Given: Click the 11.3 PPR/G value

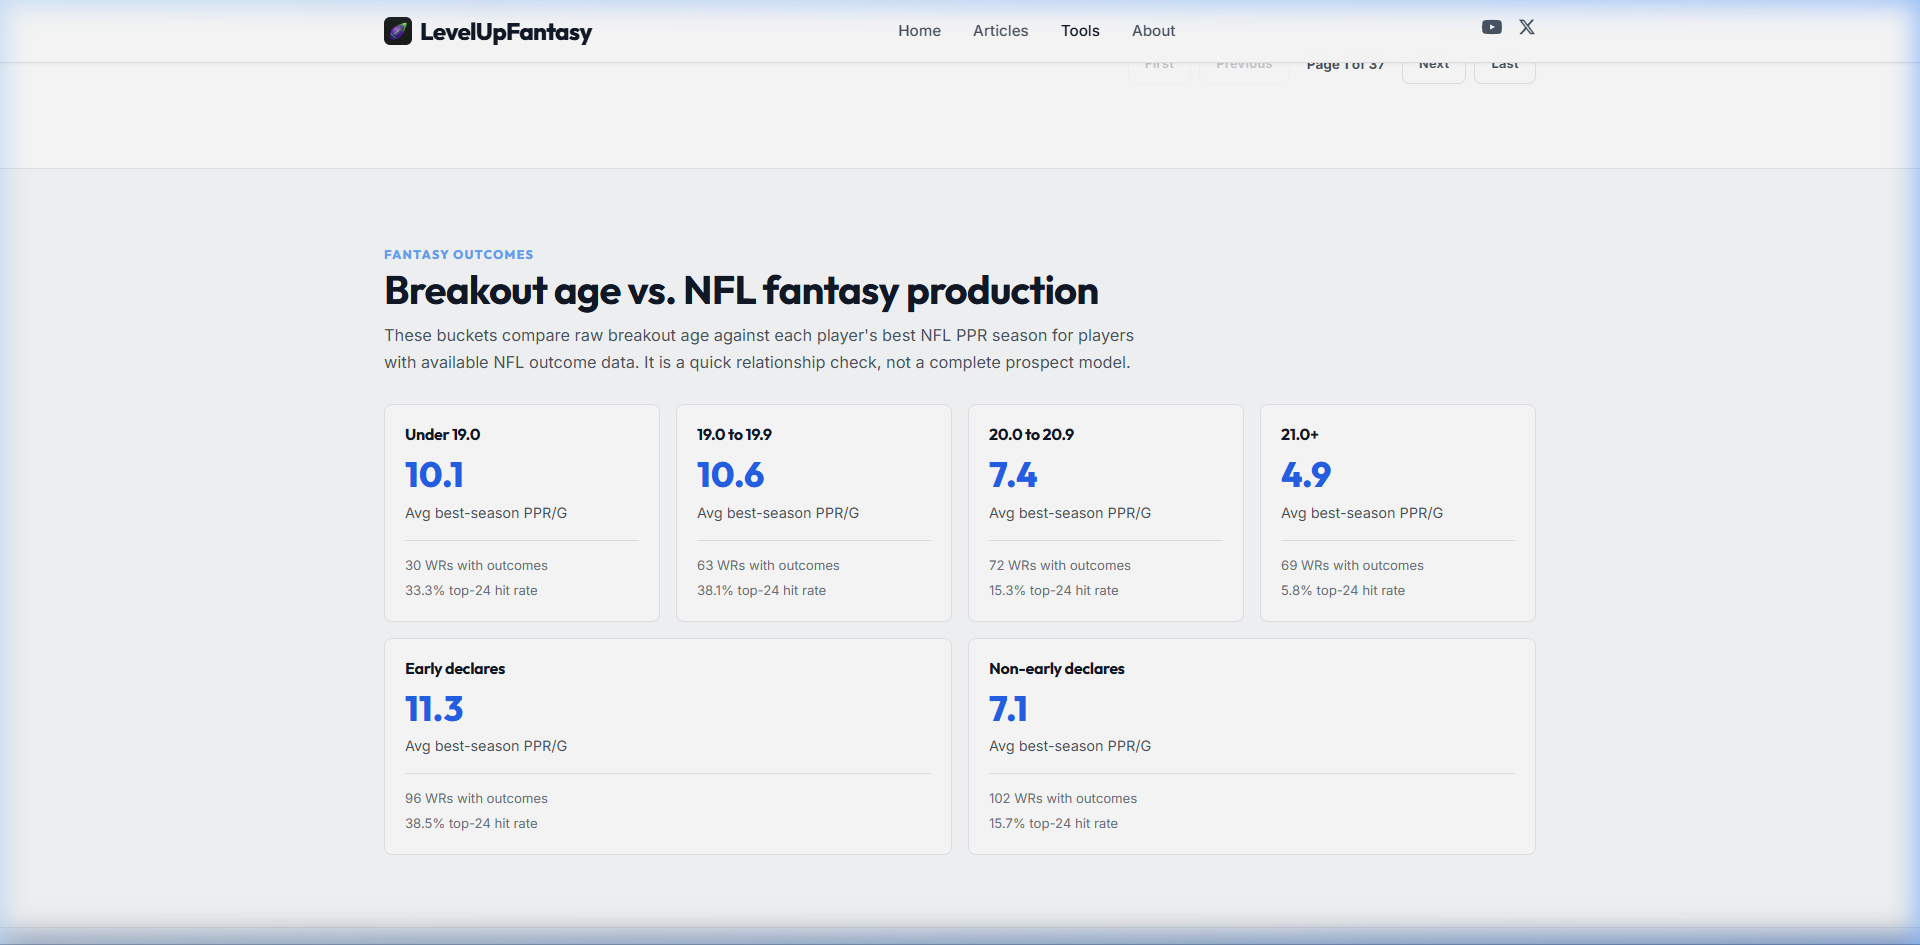Looking at the screenshot, I should point(434,709).
